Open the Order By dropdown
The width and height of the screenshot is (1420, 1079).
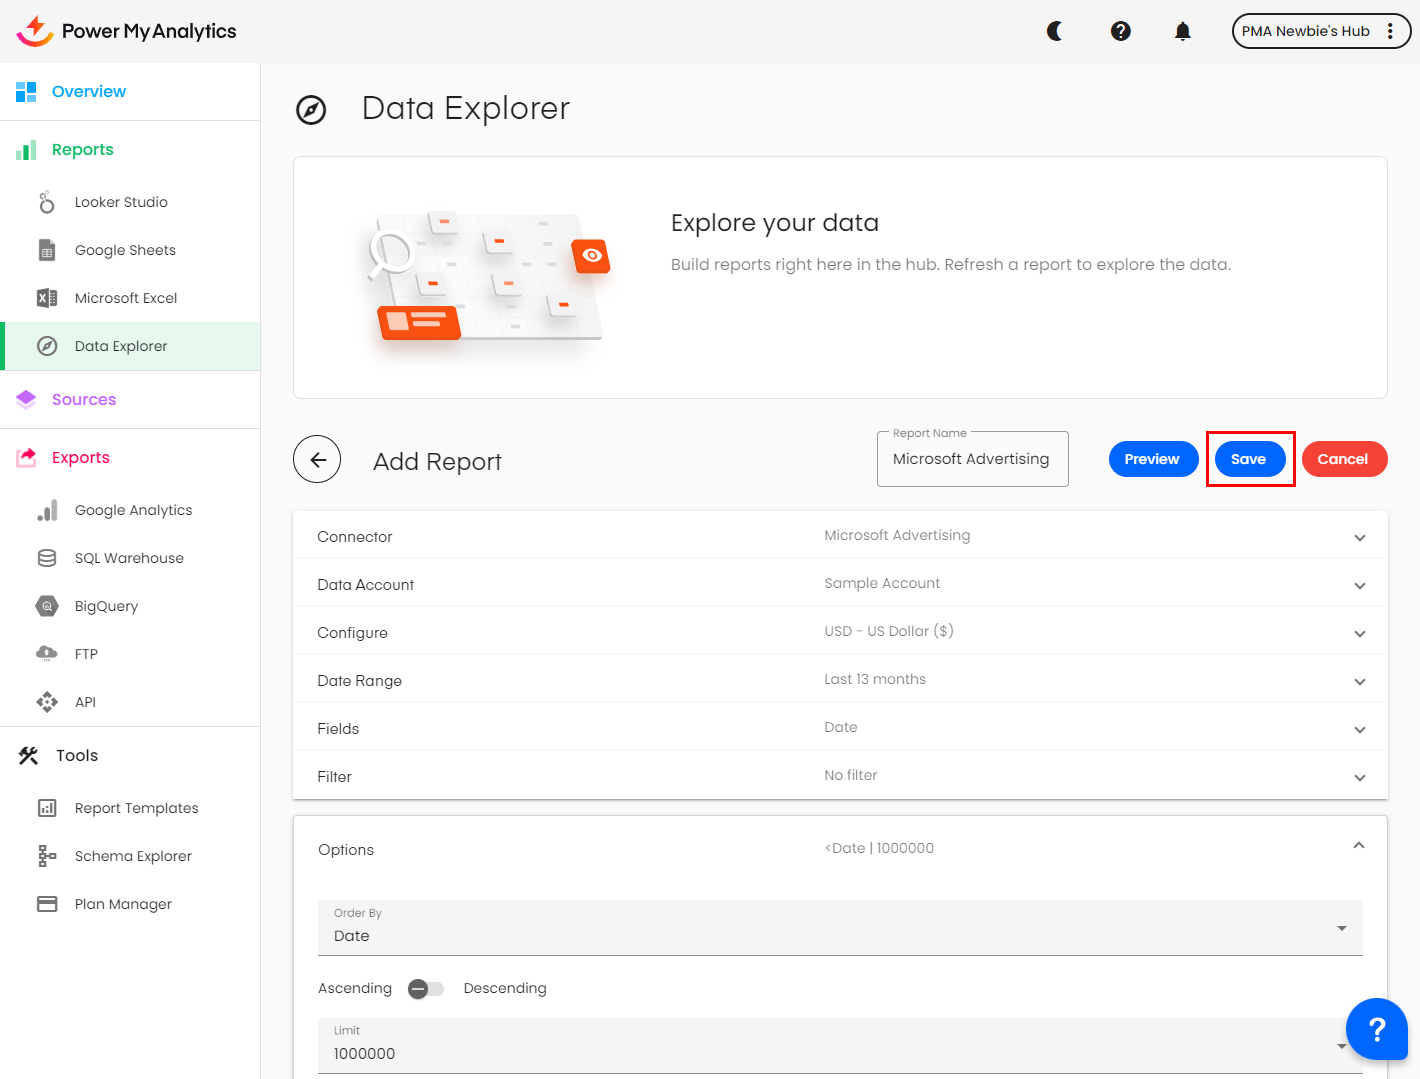coord(840,928)
